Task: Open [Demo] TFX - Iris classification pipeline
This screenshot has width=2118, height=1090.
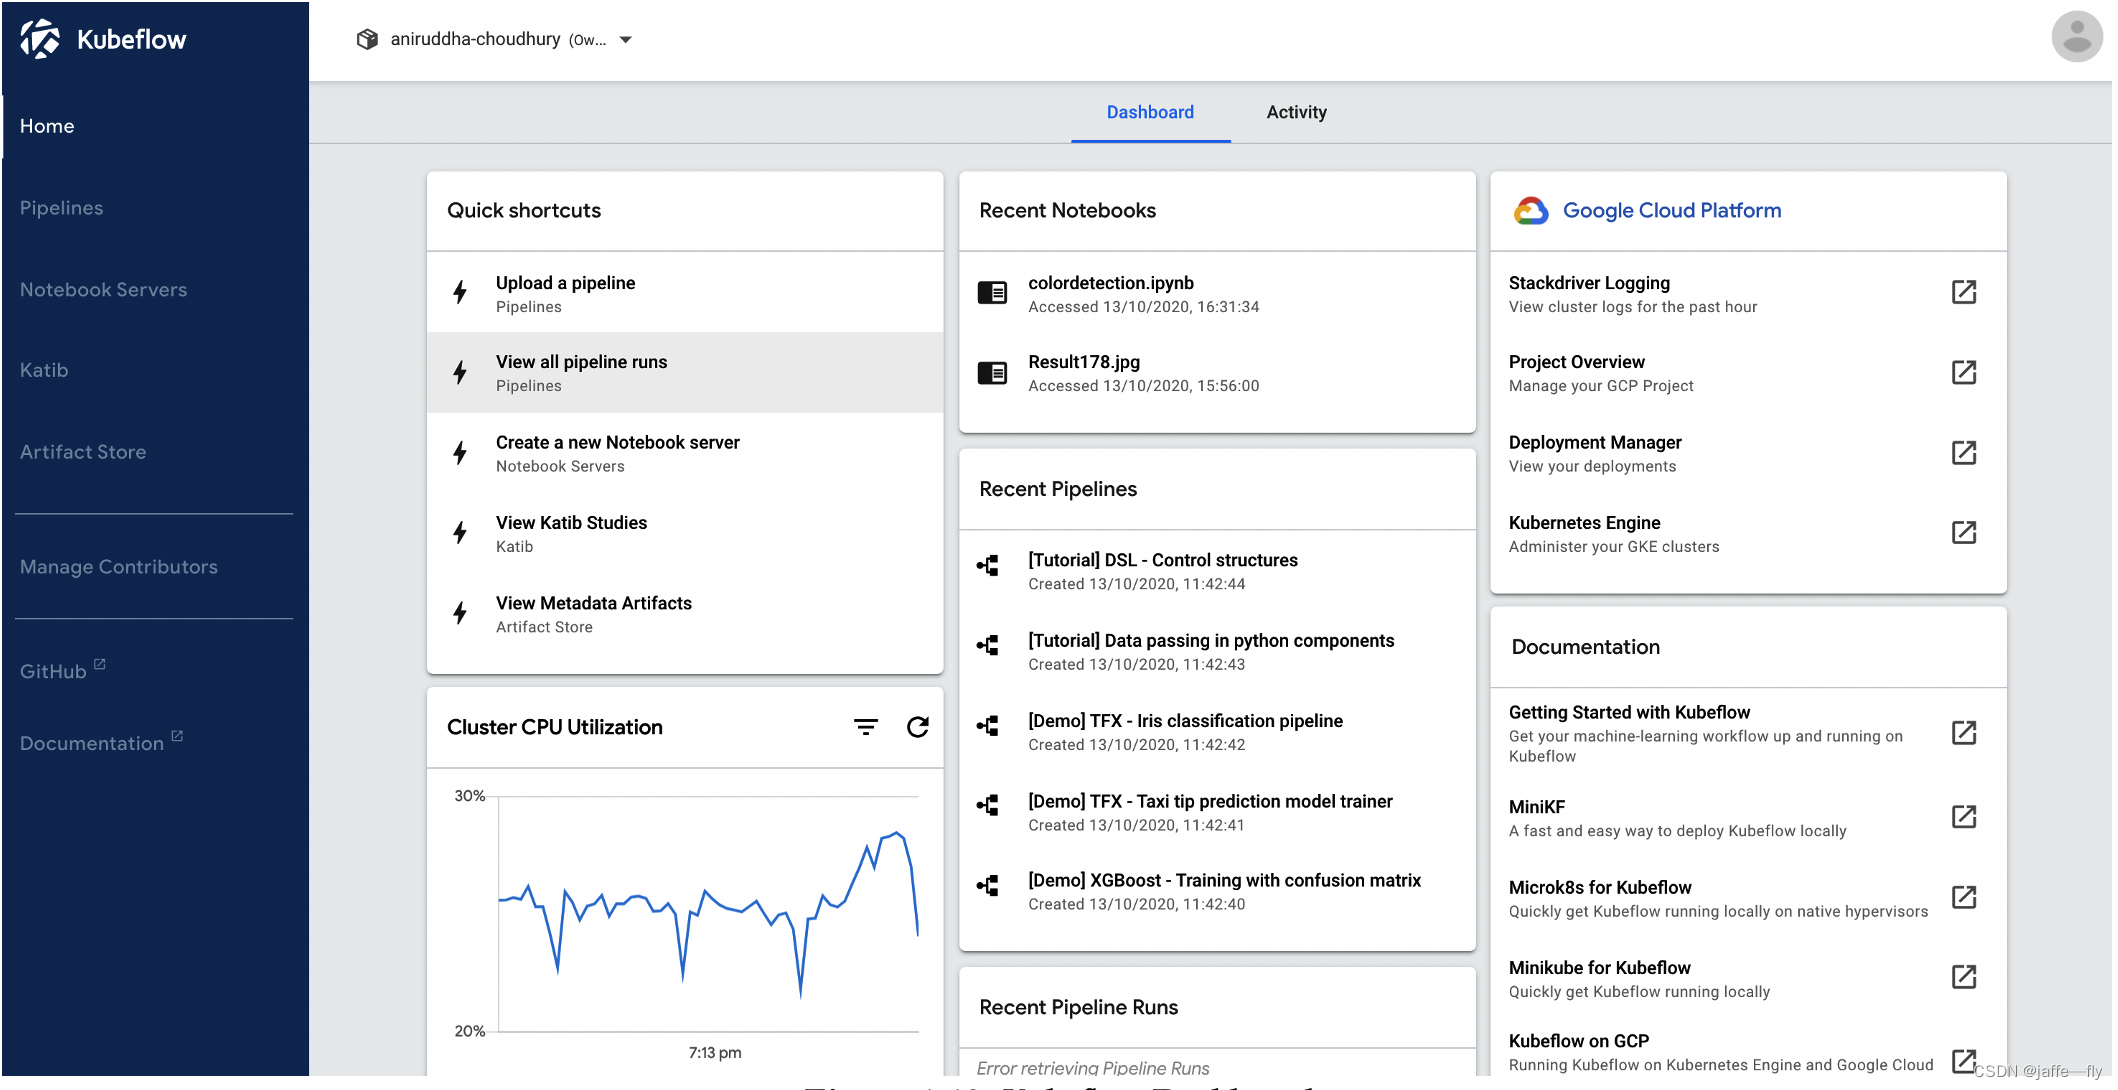Action: (x=1217, y=732)
